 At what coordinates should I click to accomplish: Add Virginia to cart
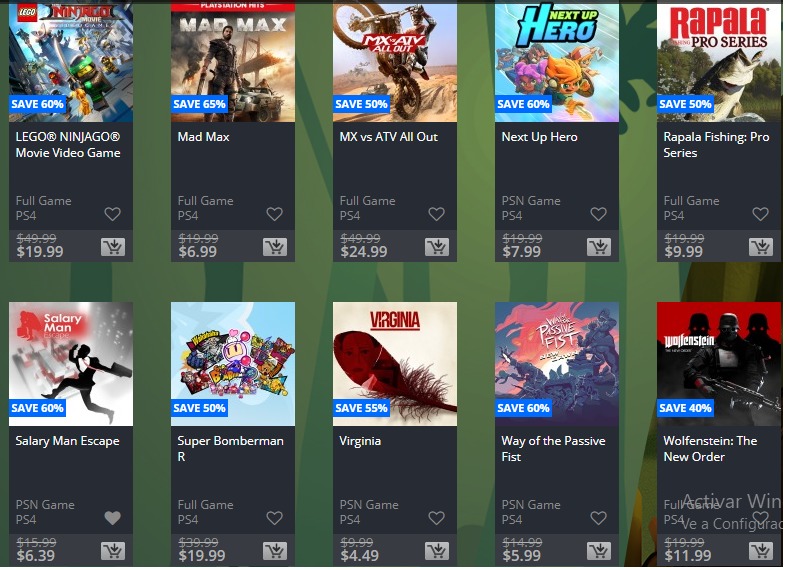pos(437,550)
